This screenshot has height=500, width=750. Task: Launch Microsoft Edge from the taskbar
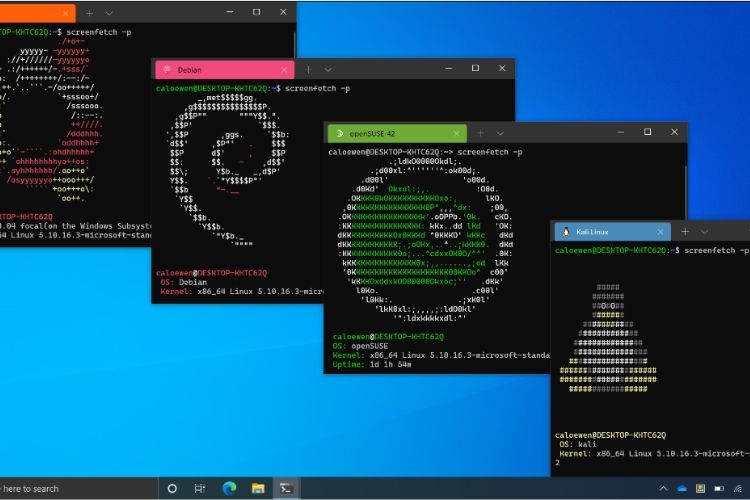229,488
